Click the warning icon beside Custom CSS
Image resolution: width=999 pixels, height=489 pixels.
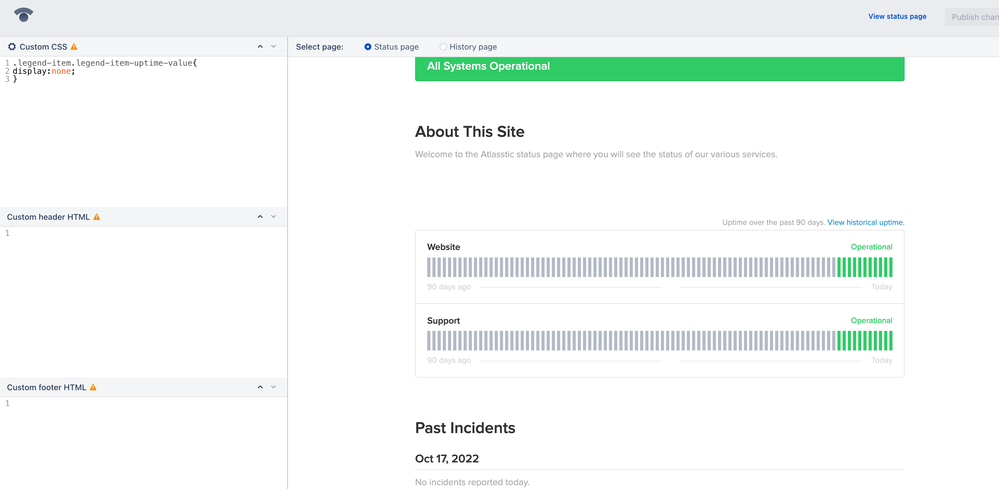(x=74, y=46)
